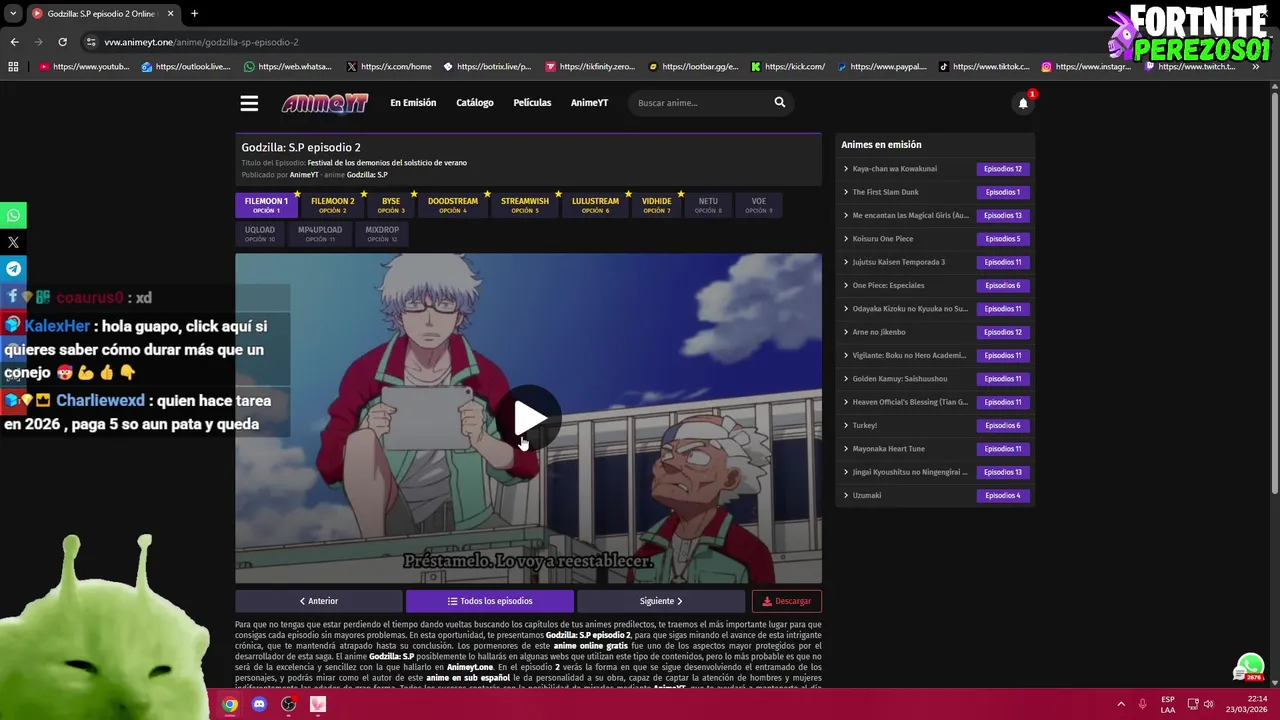Click the address bar URL
1280x720 pixels.
(x=201, y=42)
